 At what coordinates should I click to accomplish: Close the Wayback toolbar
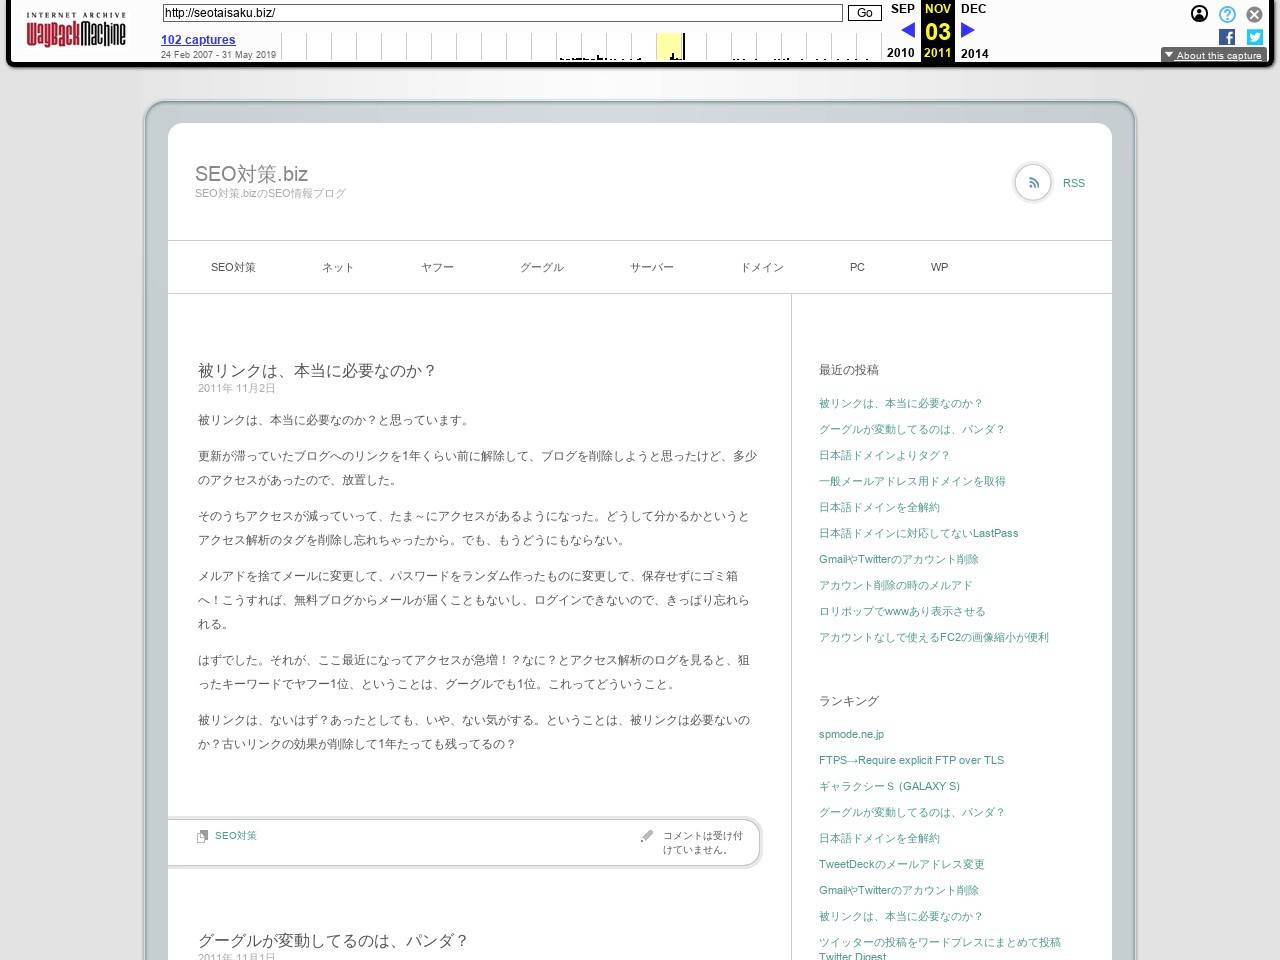pos(1254,14)
